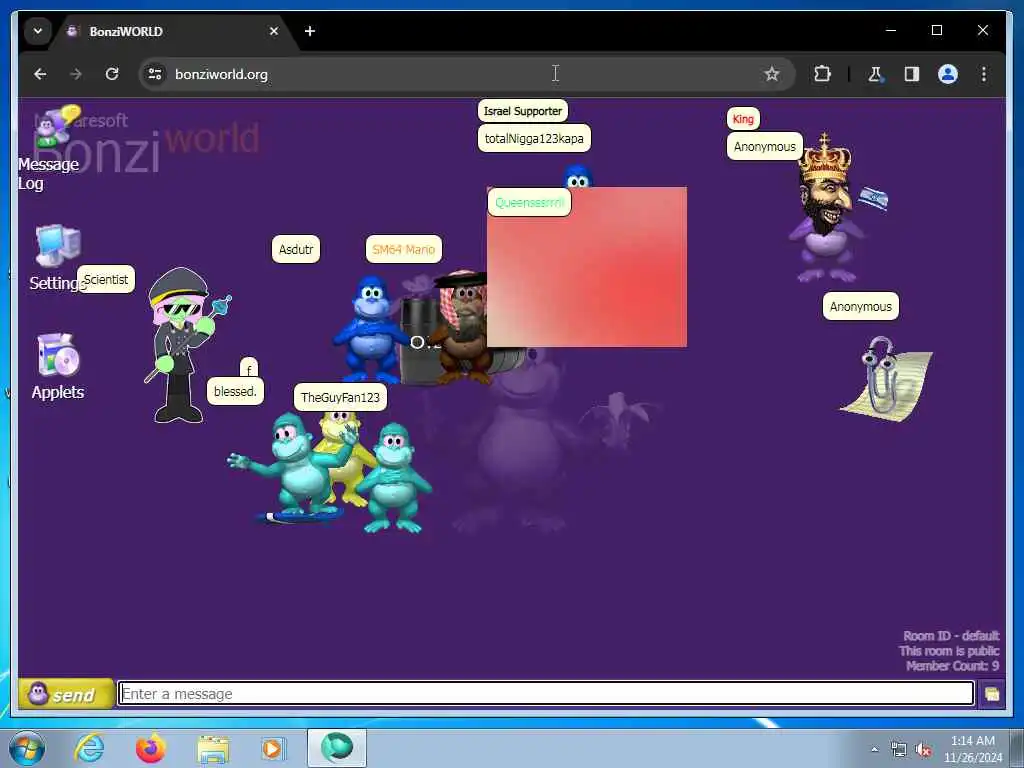Open the Chrome profile avatar
This screenshot has height=768, width=1024.
click(x=948, y=74)
